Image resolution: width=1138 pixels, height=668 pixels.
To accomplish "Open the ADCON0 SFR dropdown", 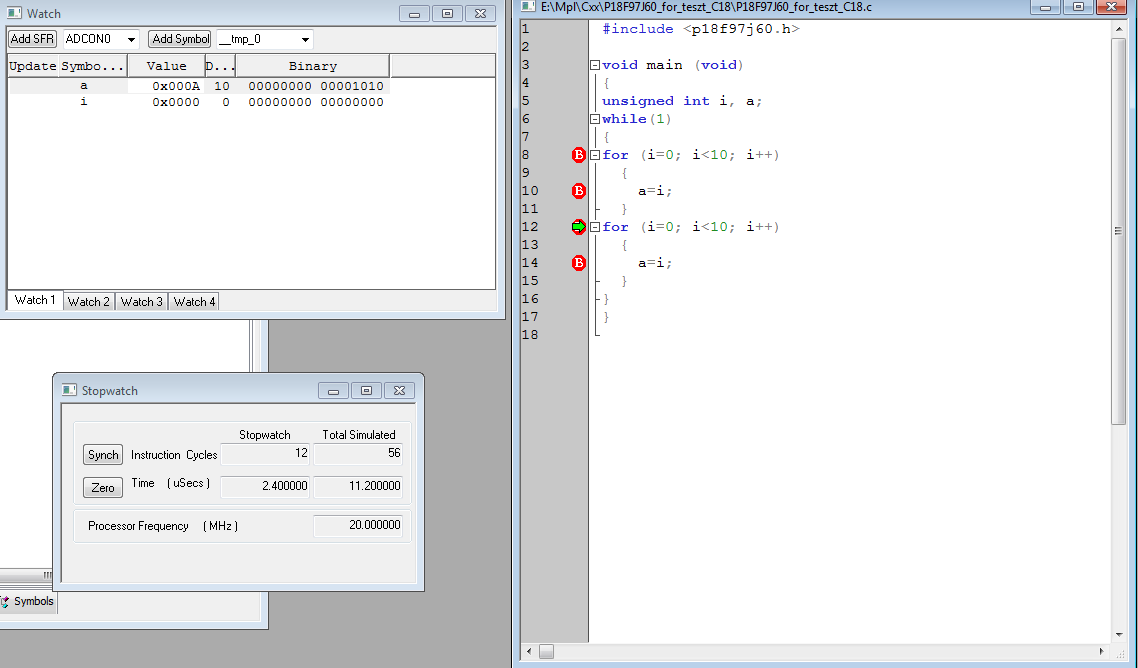I will pos(131,39).
